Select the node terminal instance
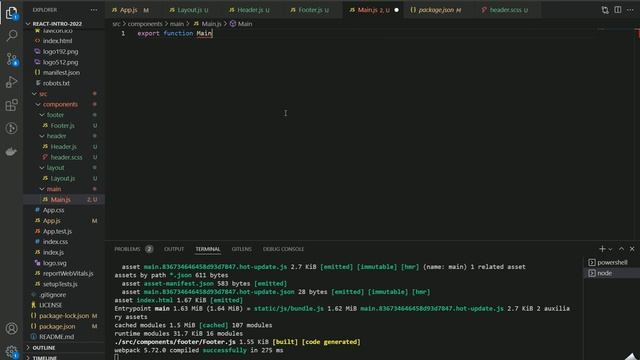640x360 pixels. point(611,273)
